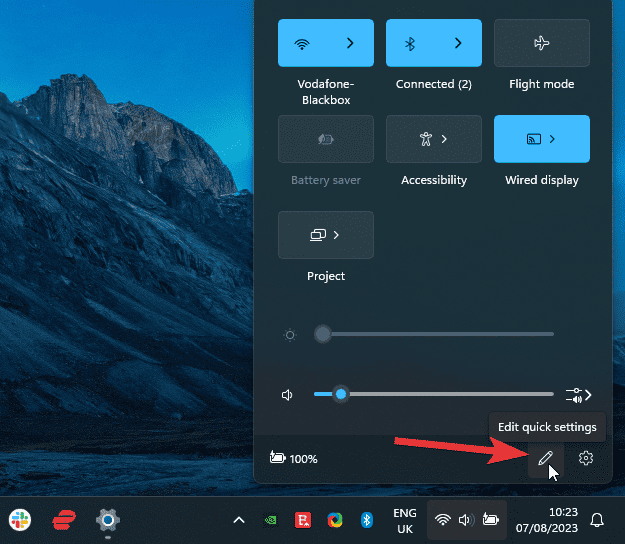Screen dimensions: 625x544
Task: Click the Flight mode label
Action: coord(542,84)
